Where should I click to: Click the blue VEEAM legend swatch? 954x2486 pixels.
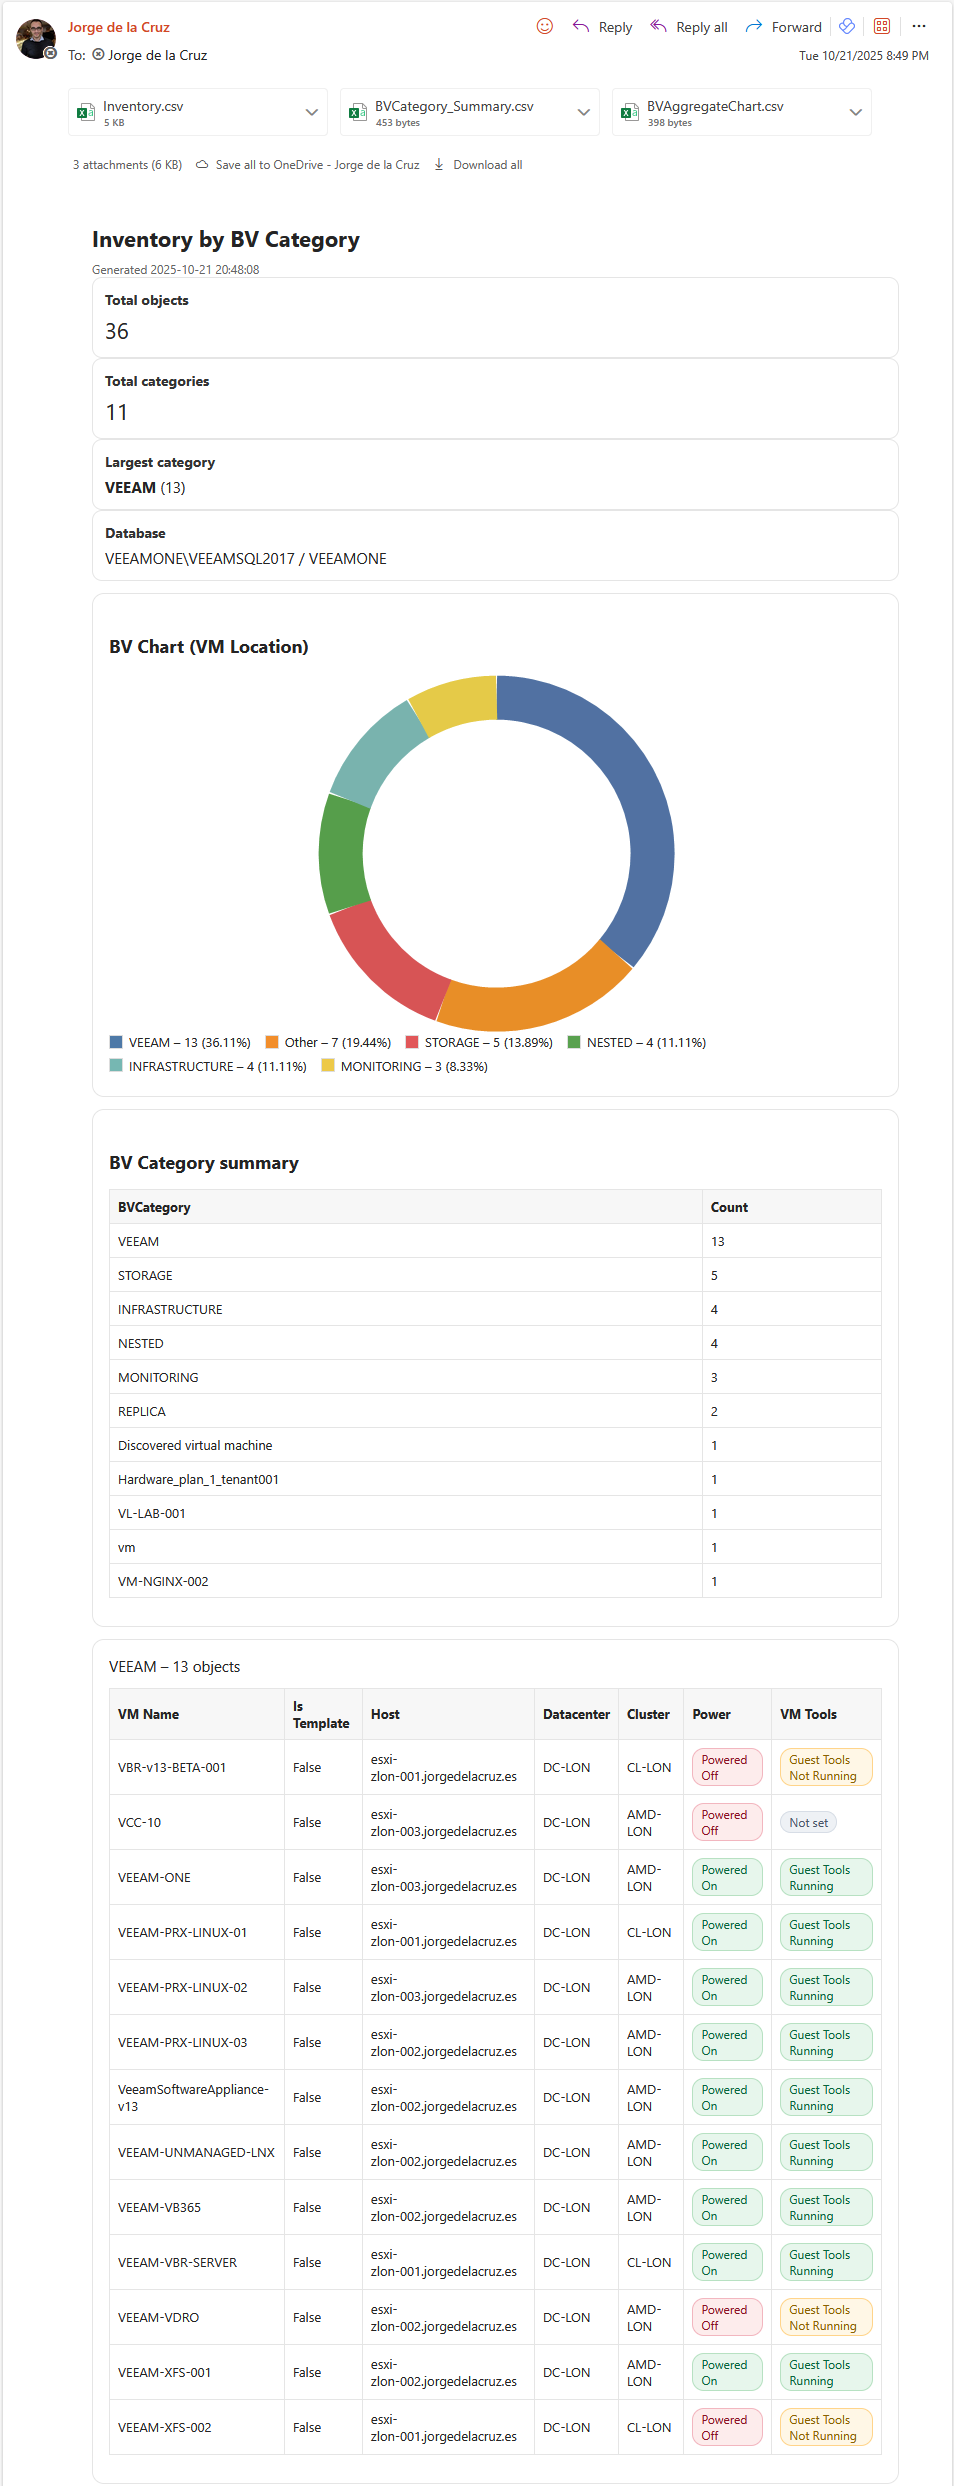(116, 1042)
